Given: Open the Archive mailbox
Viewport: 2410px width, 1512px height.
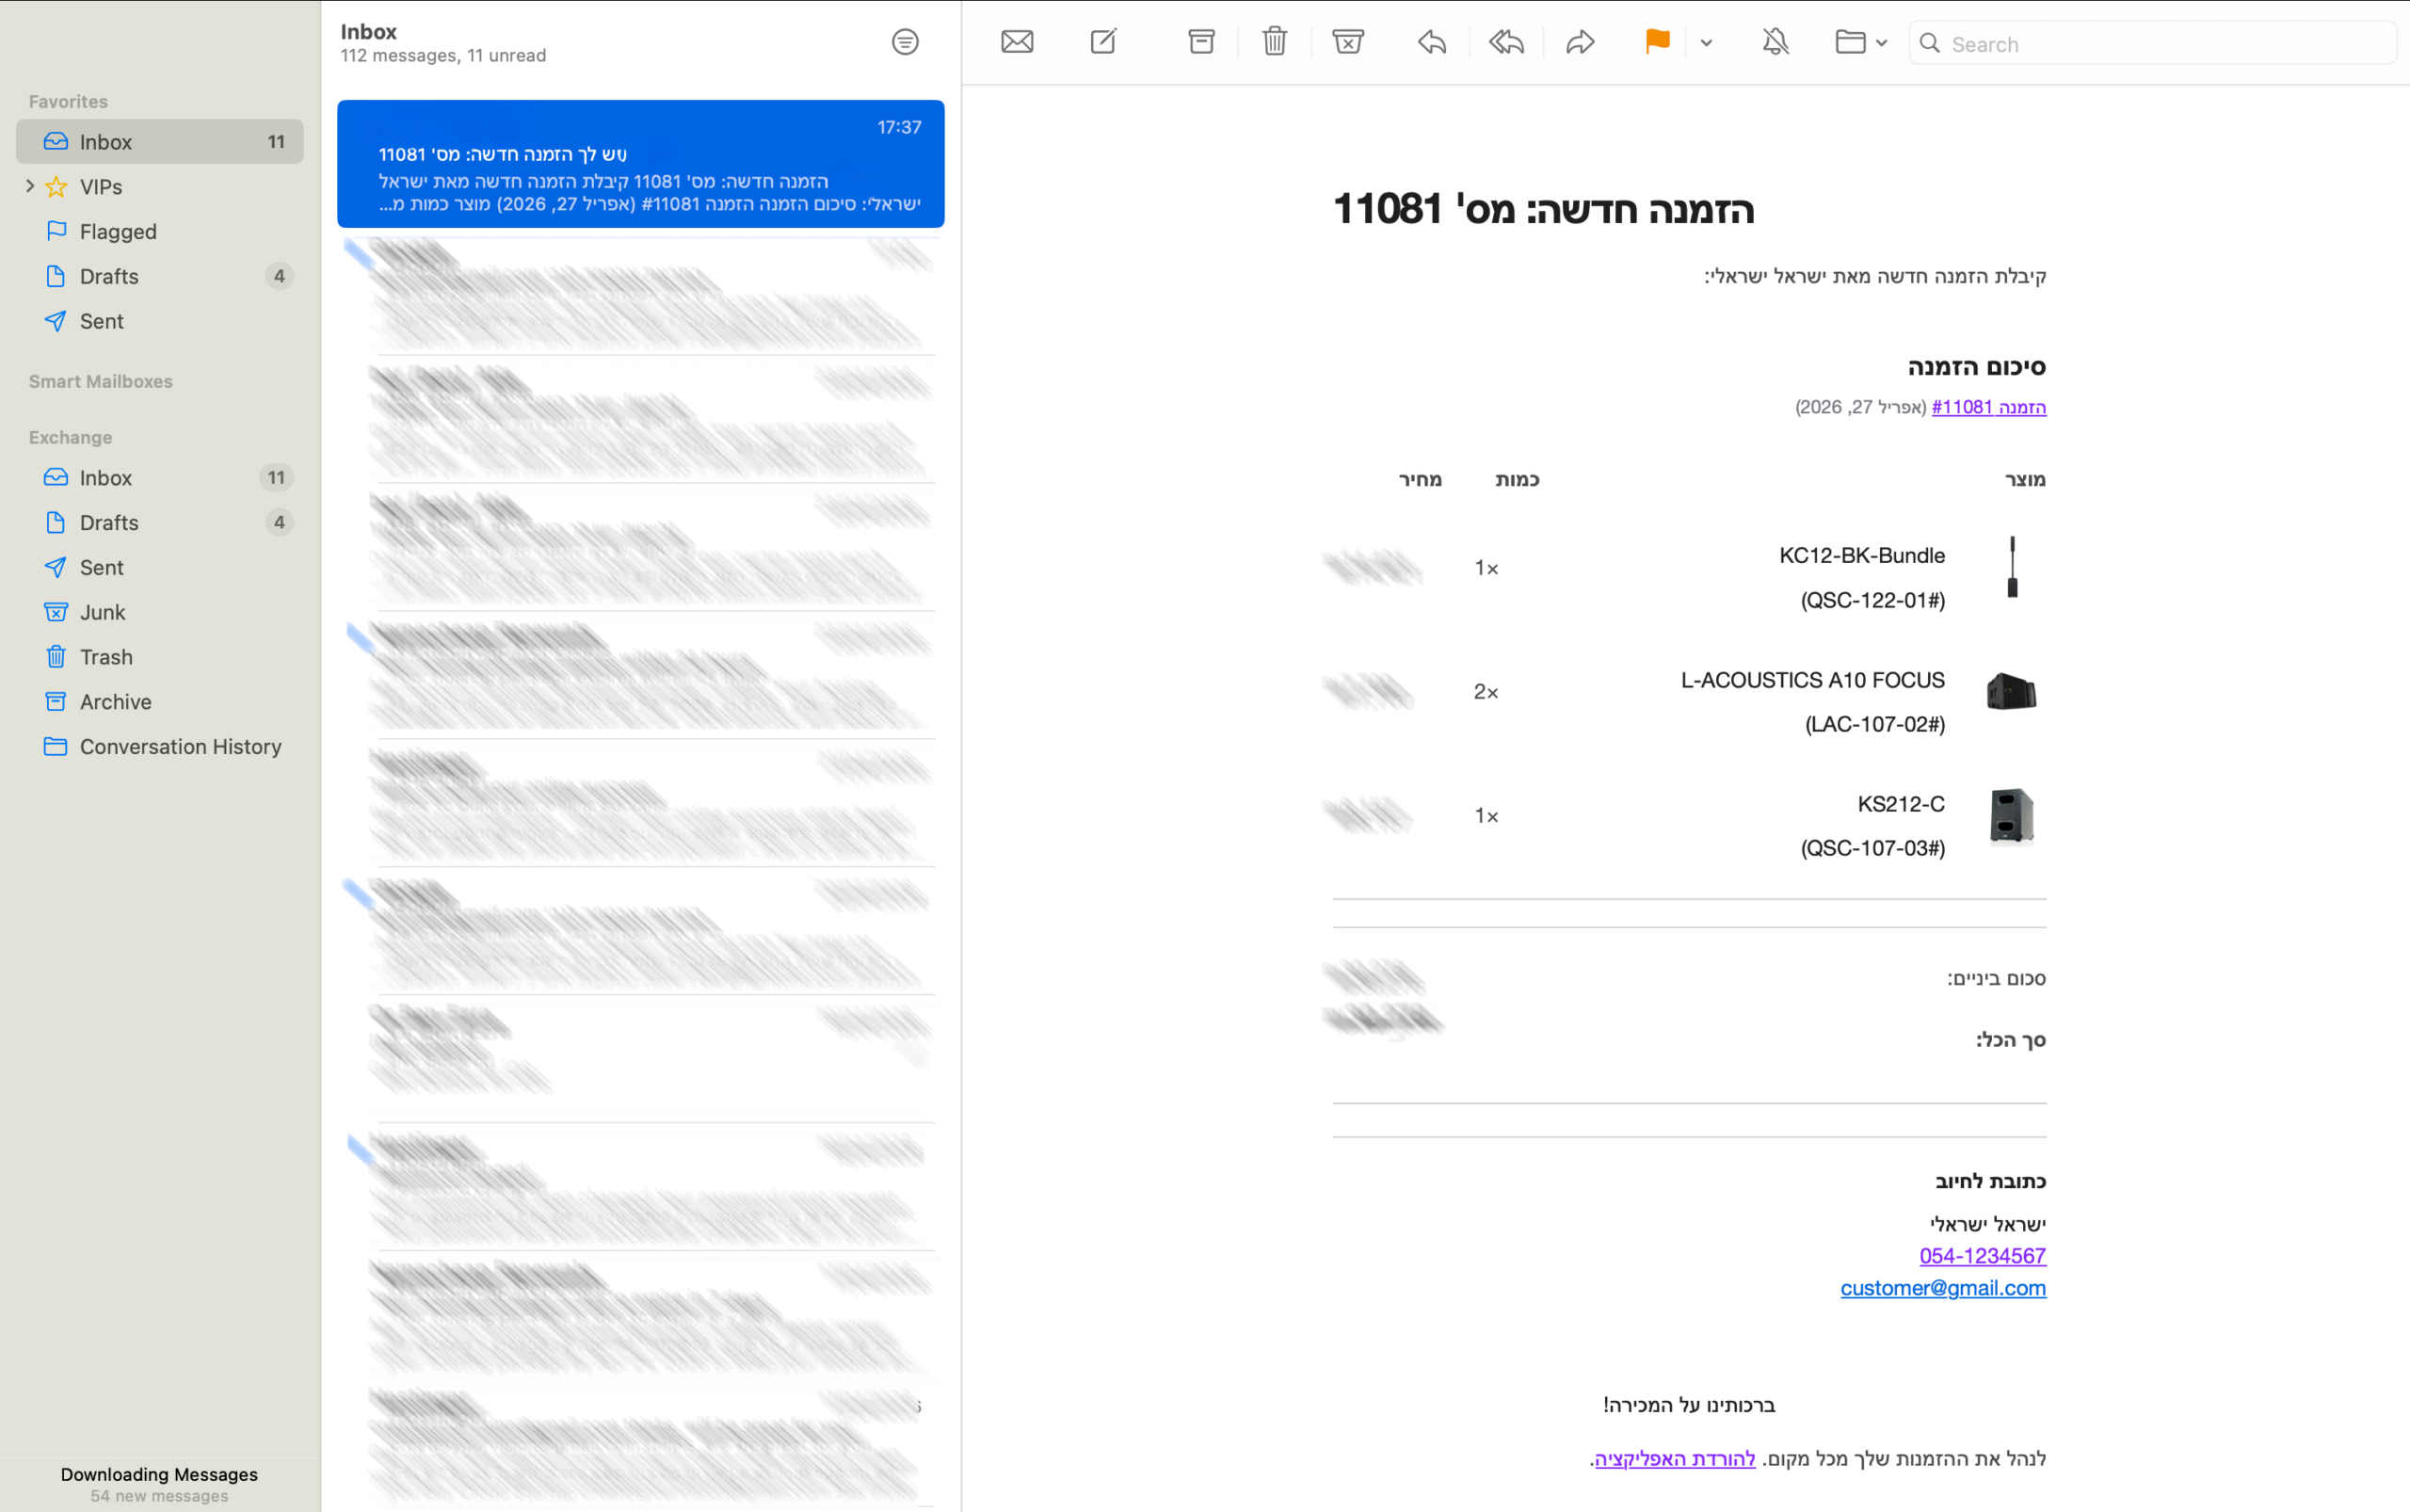Looking at the screenshot, I should 115,702.
